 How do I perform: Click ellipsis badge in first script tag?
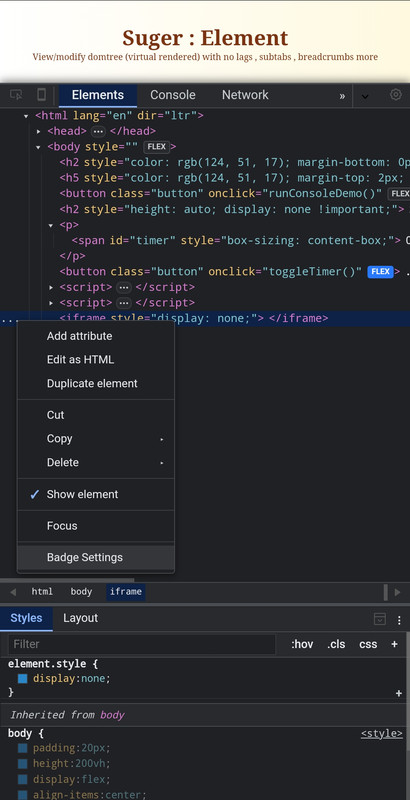click(x=123, y=287)
